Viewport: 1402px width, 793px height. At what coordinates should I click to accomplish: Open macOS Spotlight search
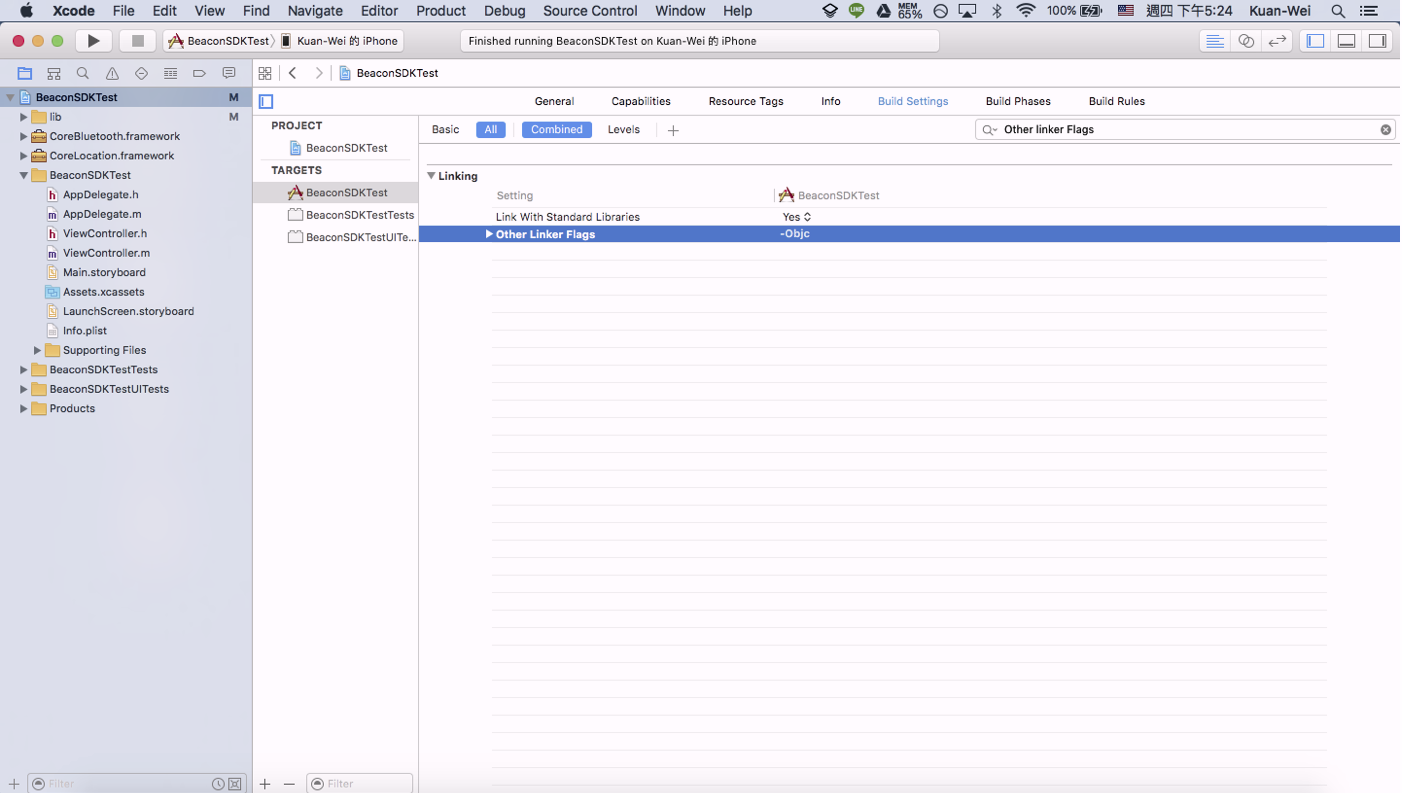(x=1338, y=11)
